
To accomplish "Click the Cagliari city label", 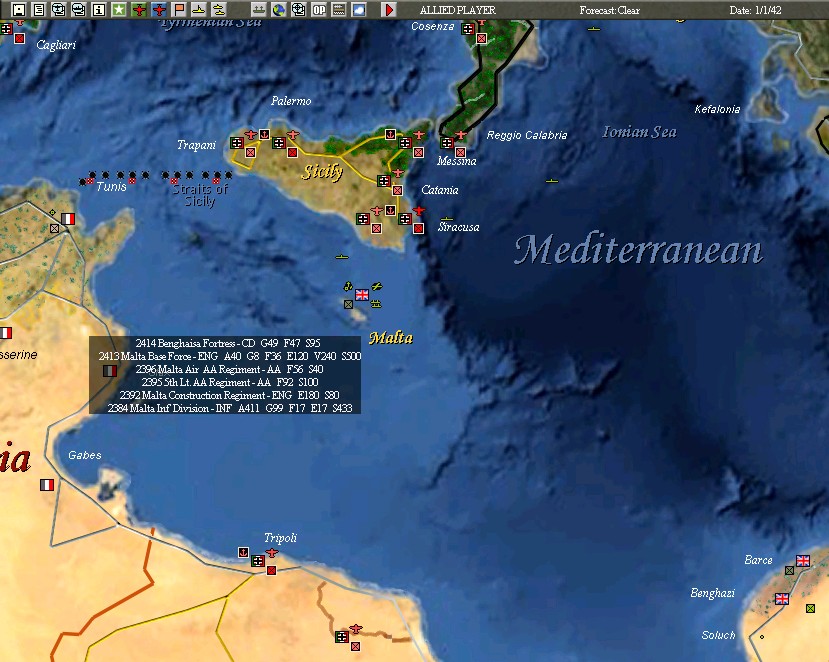I will coord(56,45).
